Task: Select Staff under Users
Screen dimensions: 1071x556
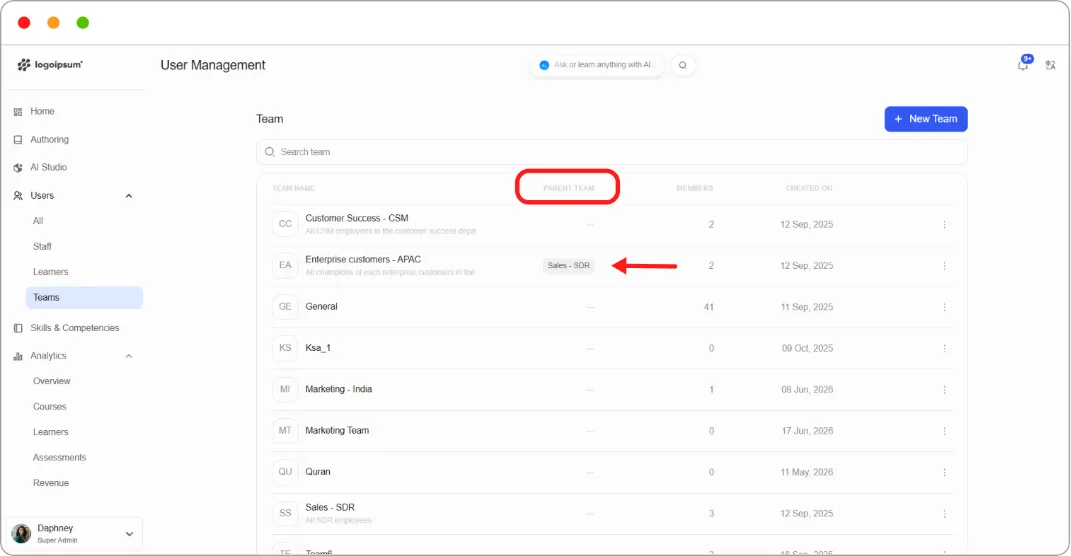Action: (42, 247)
